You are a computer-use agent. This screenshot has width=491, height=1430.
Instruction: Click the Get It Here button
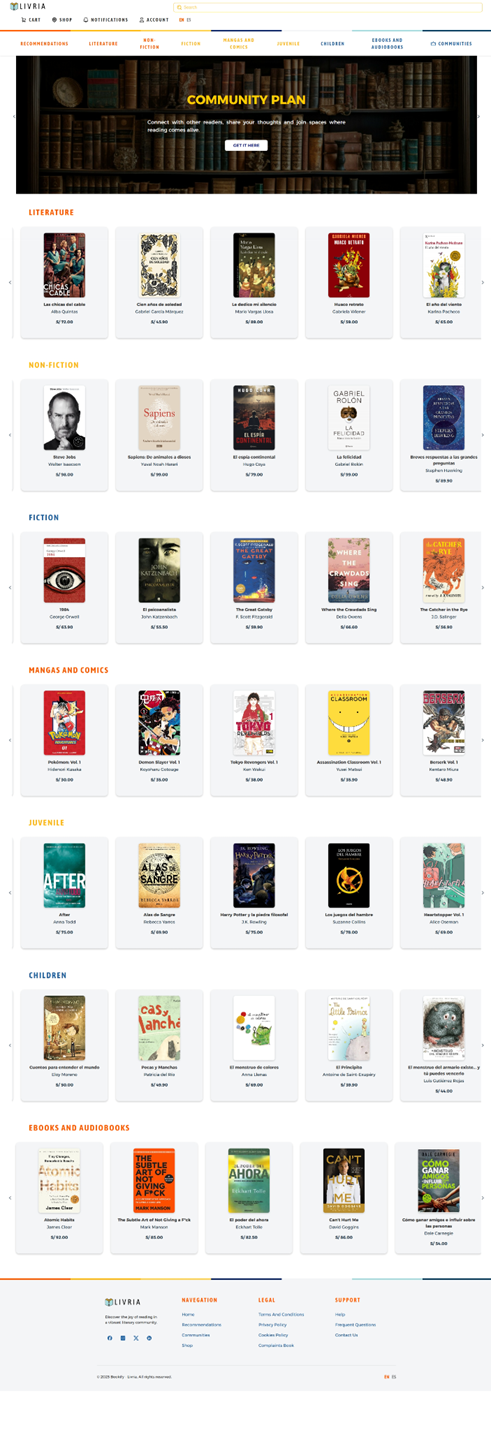(x=246, y=146)
